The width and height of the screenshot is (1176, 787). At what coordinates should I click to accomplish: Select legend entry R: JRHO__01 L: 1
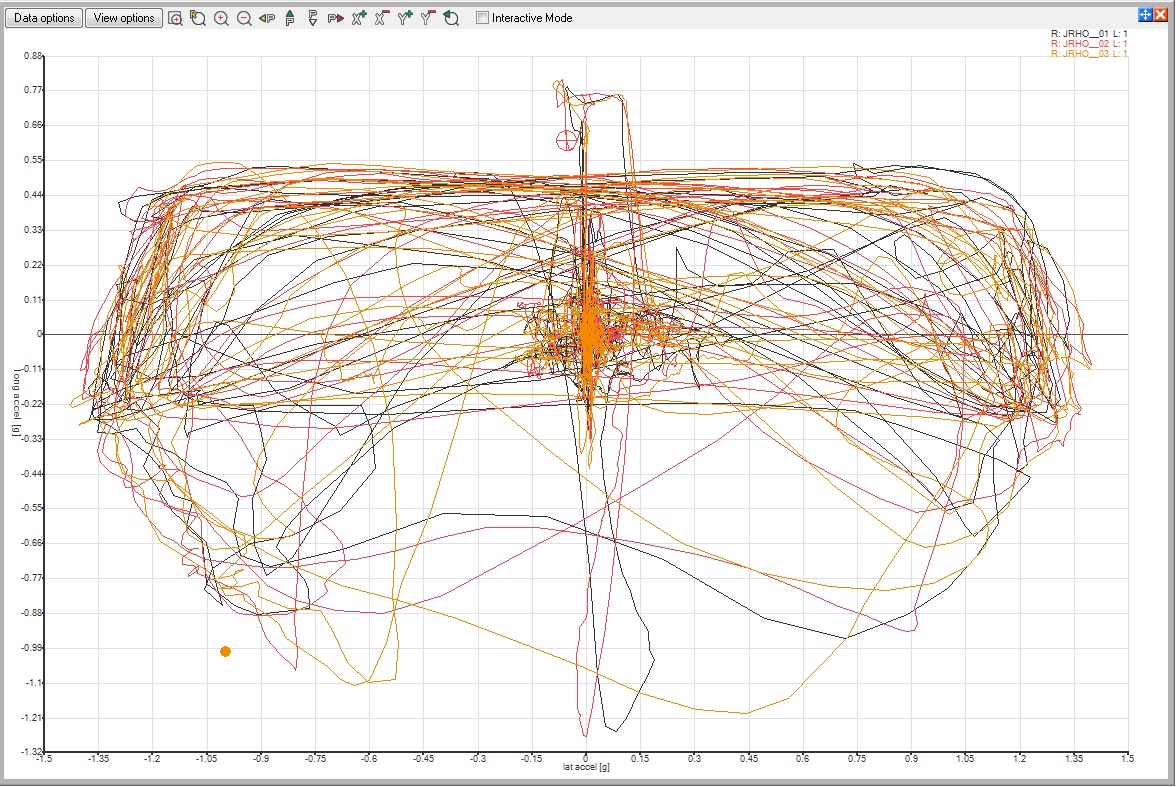point(1089,34)
